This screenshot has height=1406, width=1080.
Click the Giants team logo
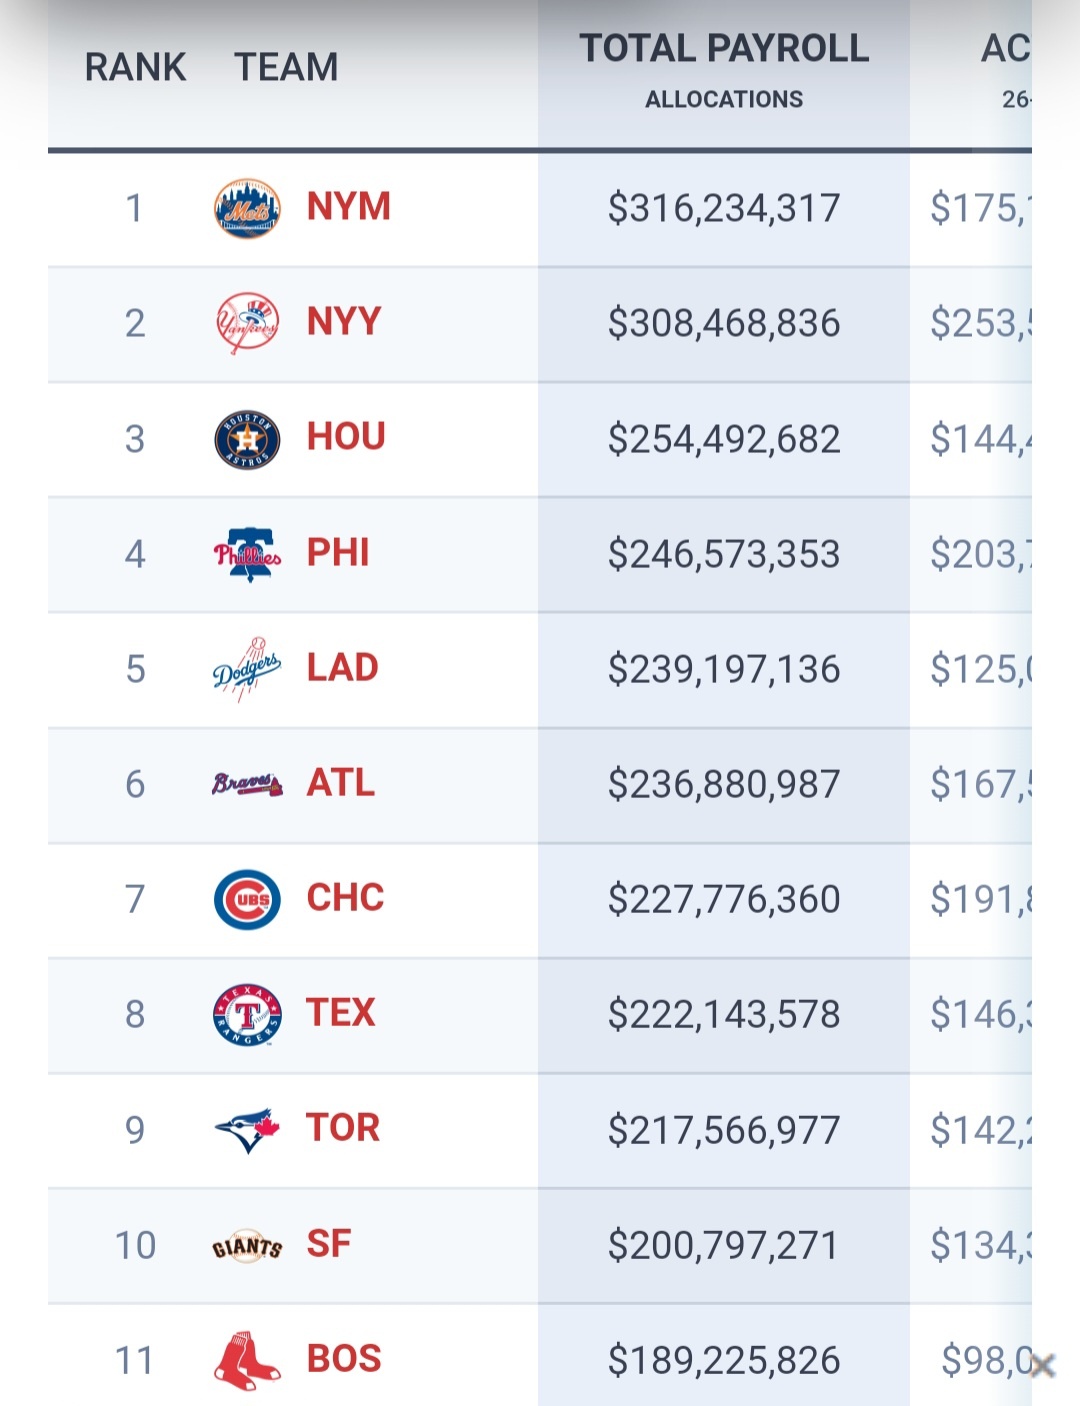247,1246
